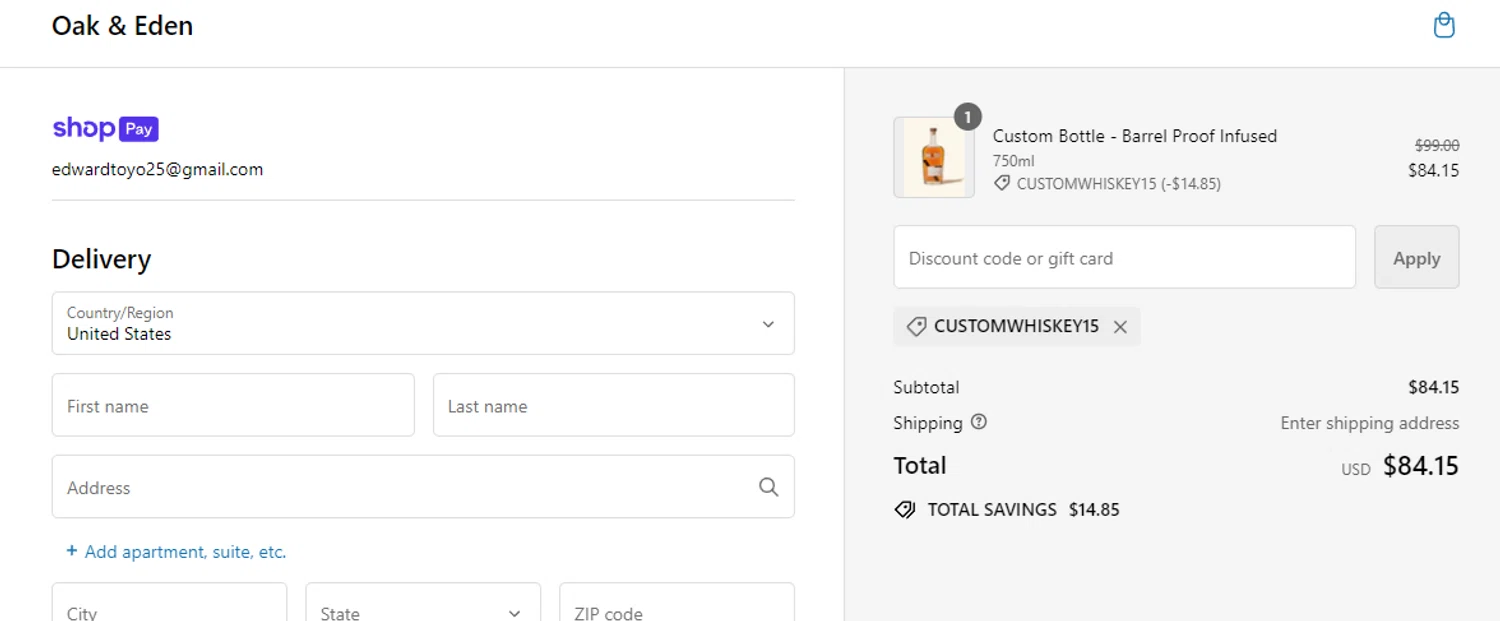This screenshot has width=1500, height=621.
Task: Click the discount tag icon under 750ml
Action: pos(1002,184)
